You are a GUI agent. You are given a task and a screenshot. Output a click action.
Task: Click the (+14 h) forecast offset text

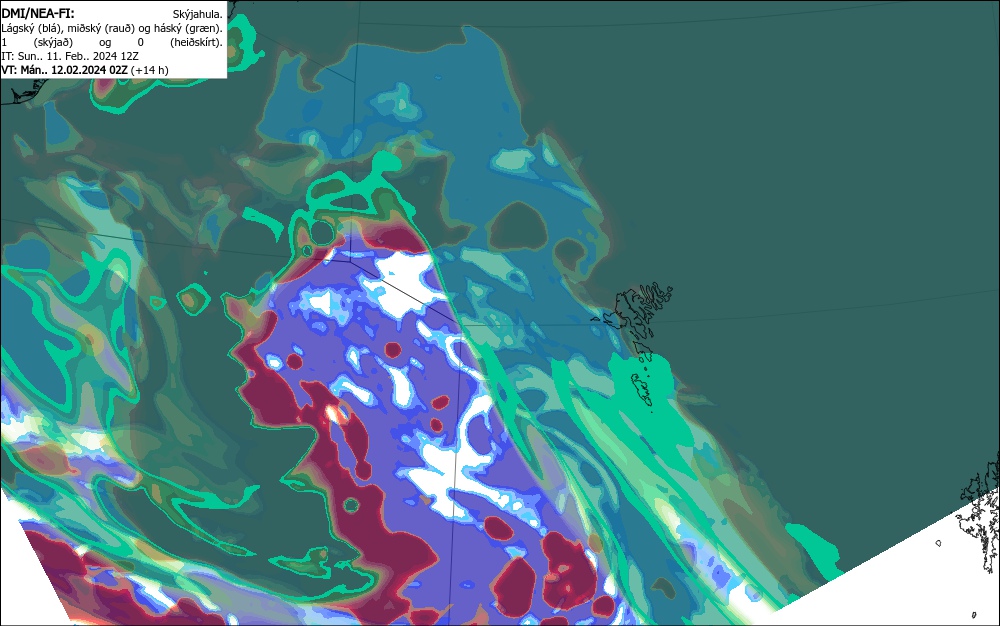point(149,70)
